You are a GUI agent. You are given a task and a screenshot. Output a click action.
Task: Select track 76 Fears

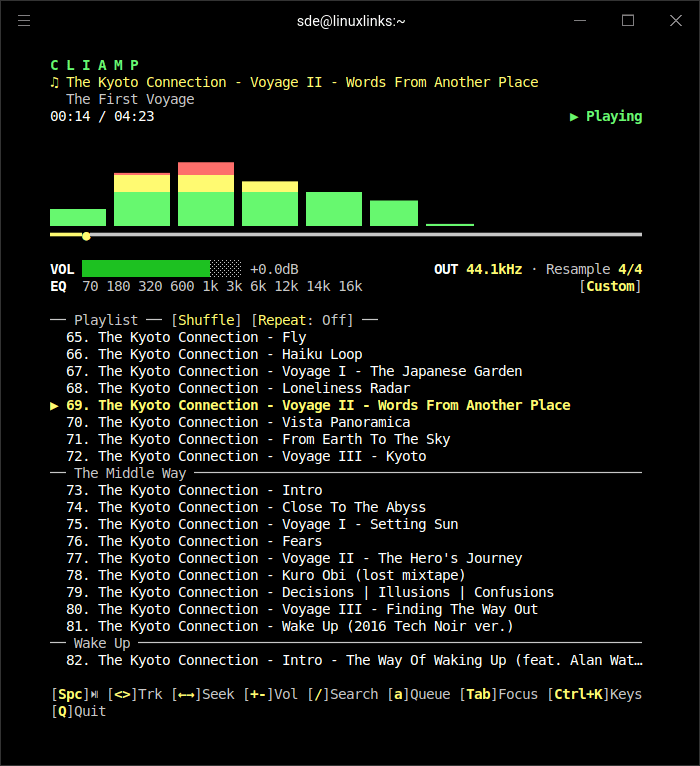click(194, 541)
